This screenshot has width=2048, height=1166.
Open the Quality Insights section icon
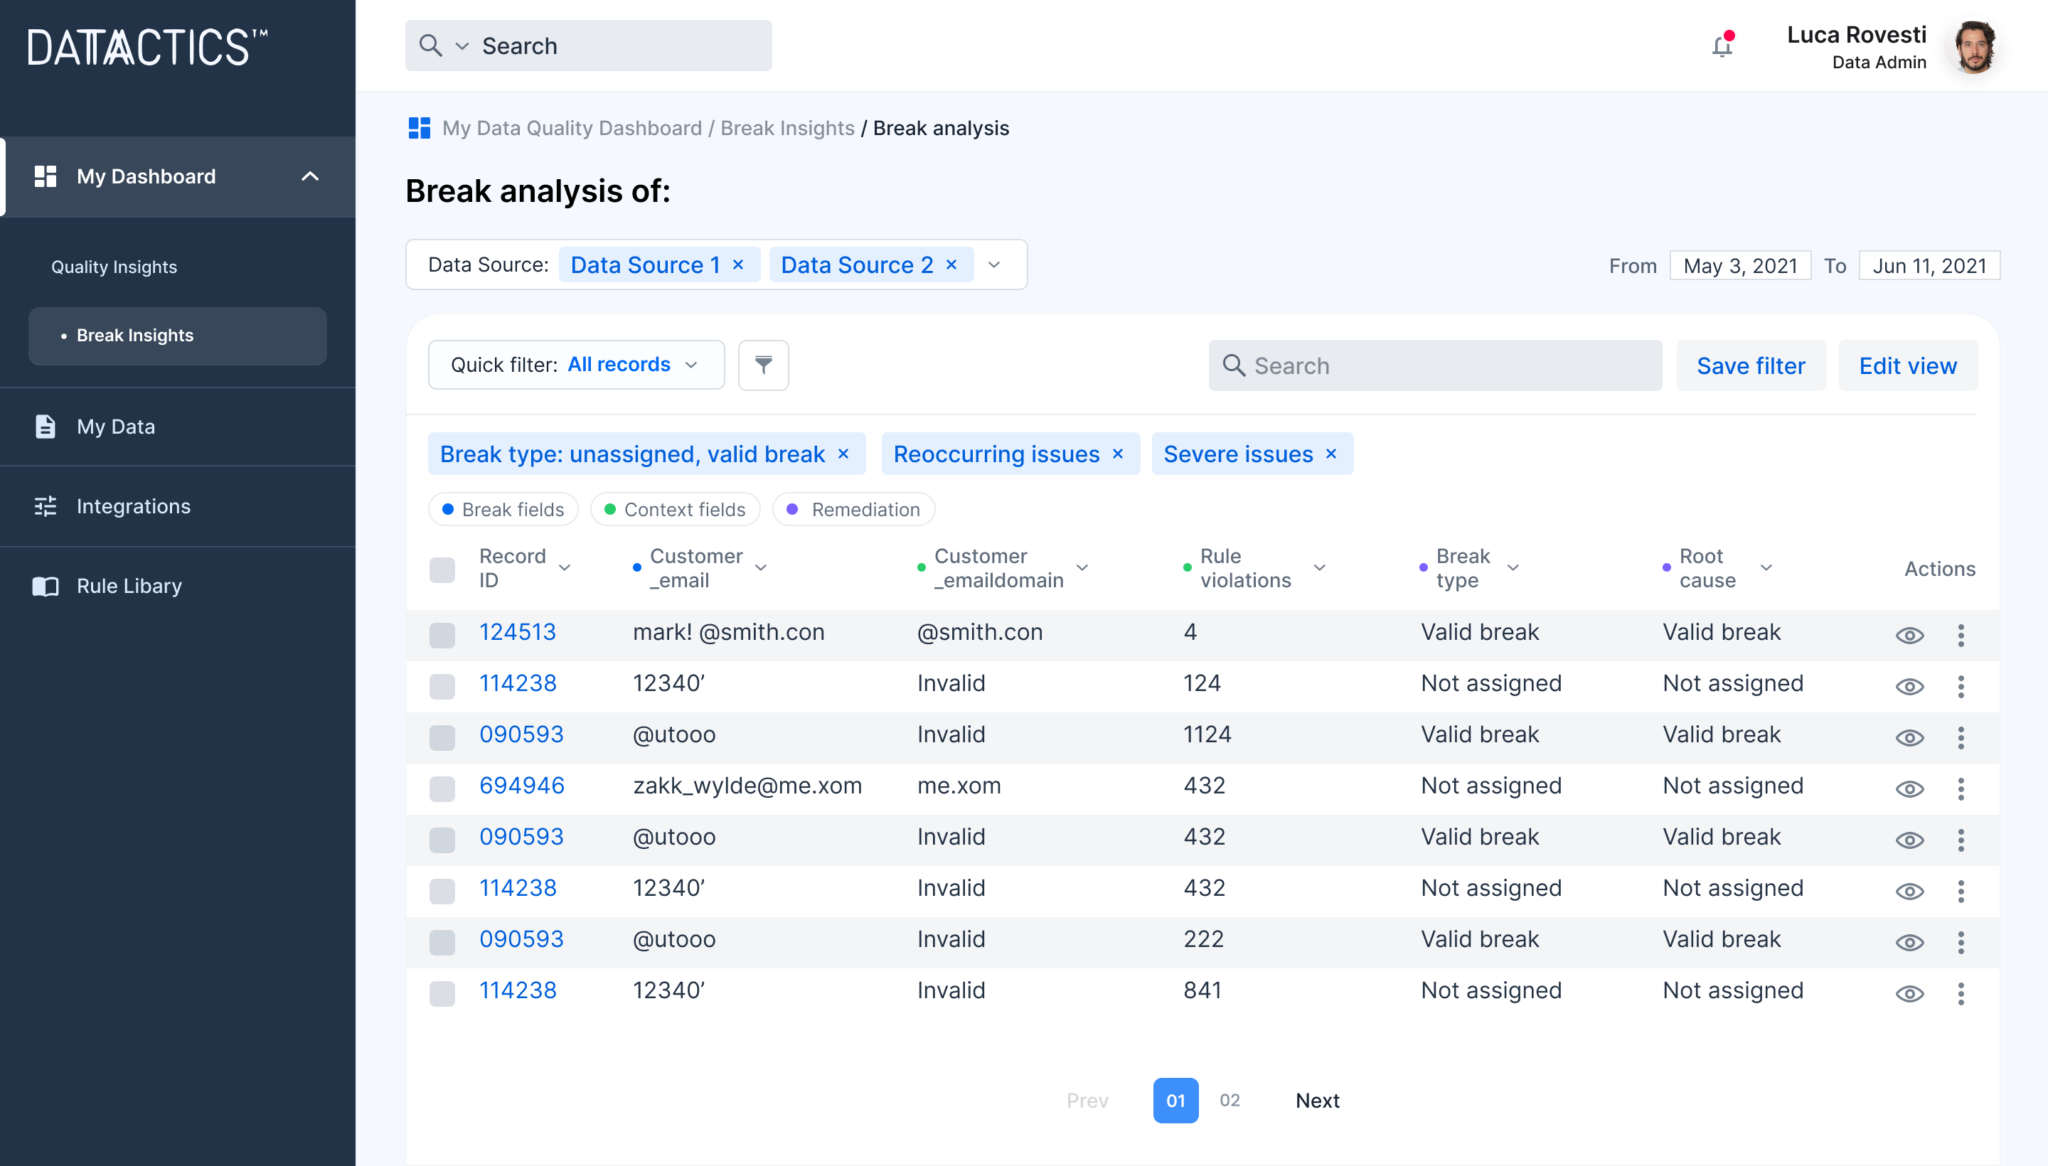[113, 266]
